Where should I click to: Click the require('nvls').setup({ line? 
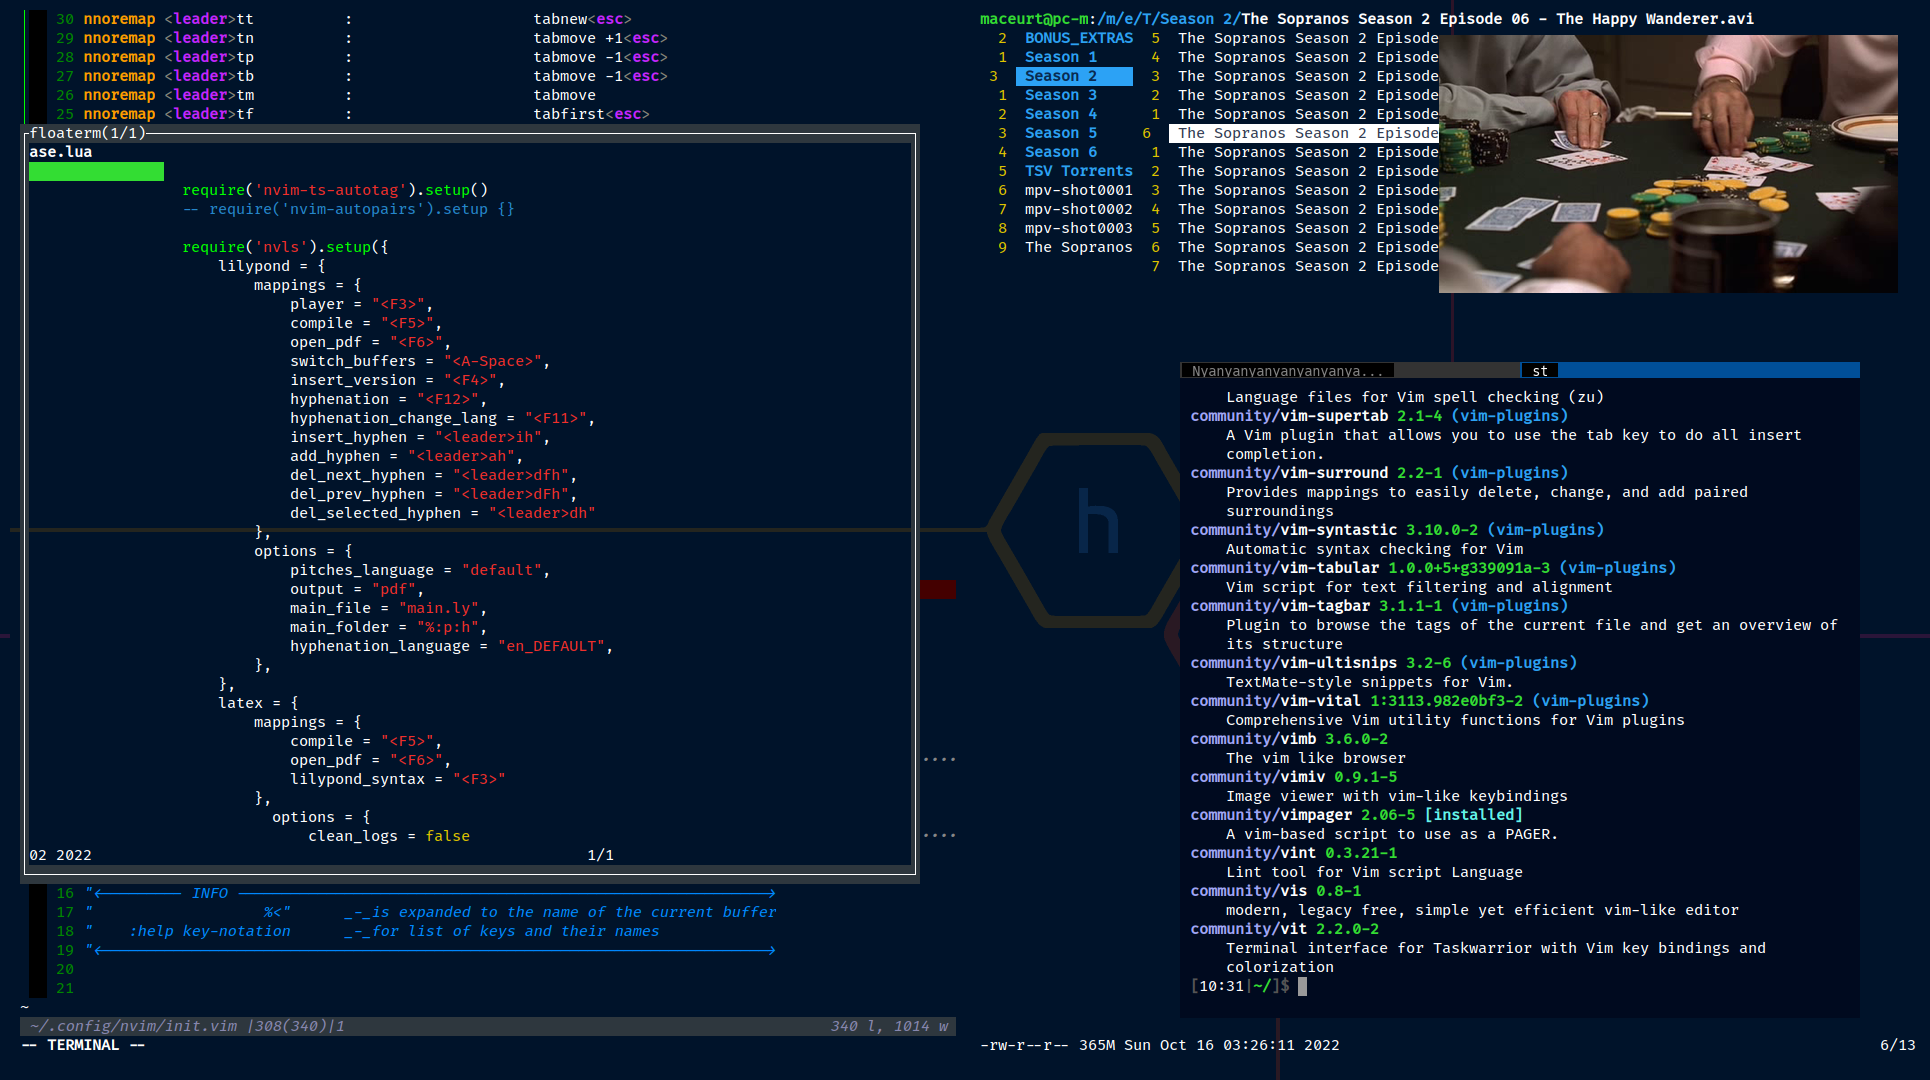pyautogui.click(x=285, y=247)
